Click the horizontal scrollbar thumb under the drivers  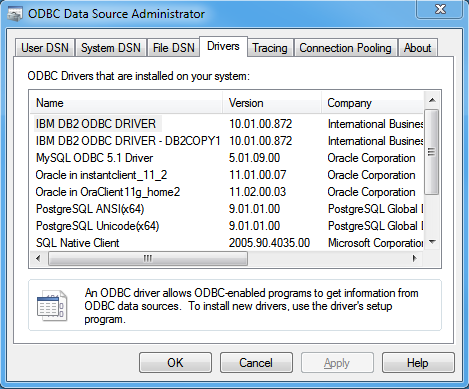[148, 258]
